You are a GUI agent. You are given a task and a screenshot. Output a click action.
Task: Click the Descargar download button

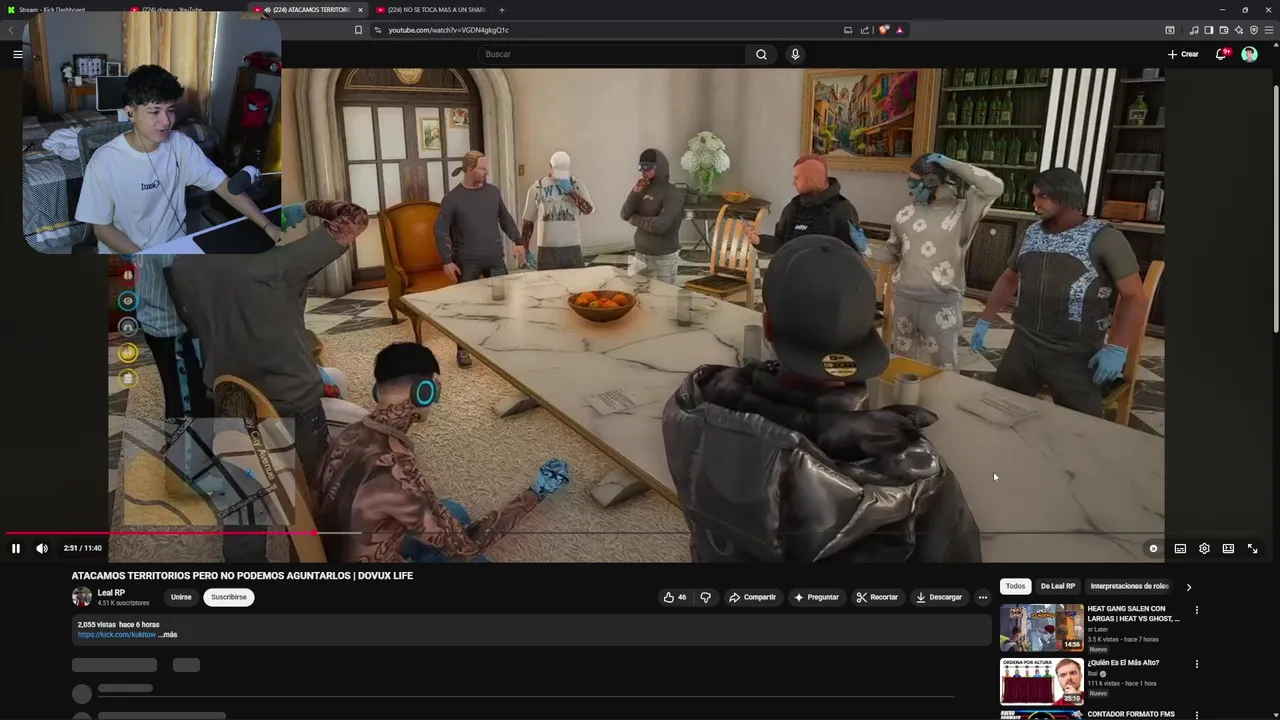939,597
